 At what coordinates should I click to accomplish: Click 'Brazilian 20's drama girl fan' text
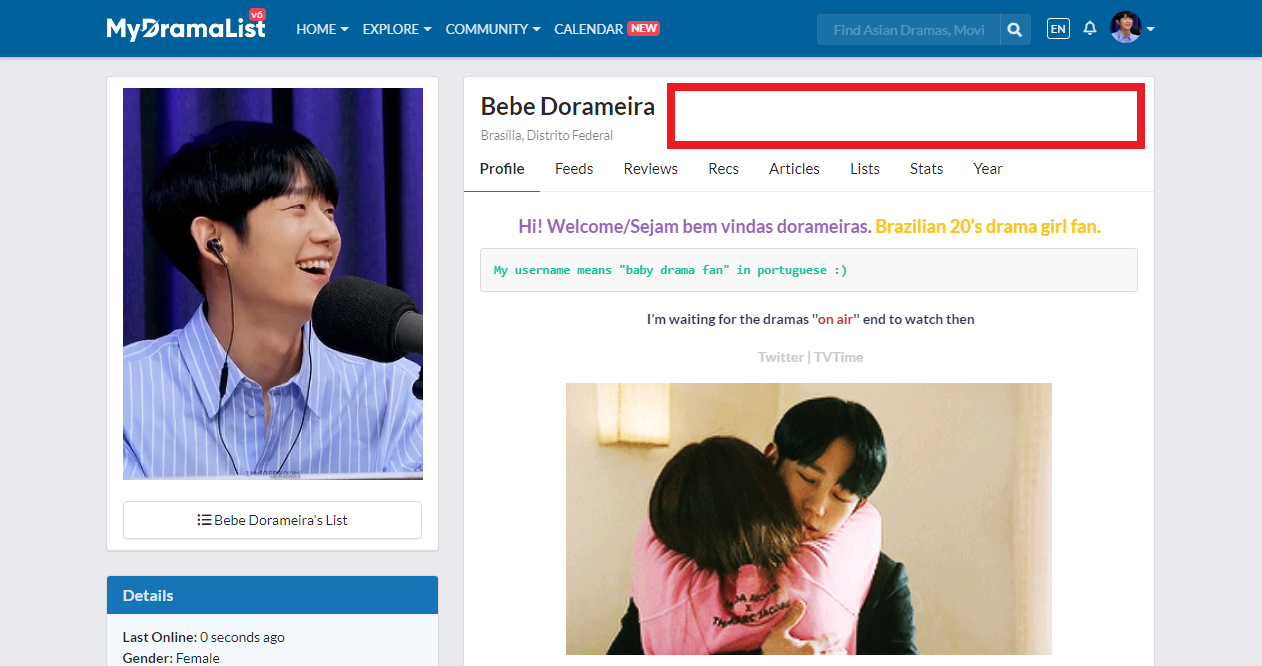(988, 227)
